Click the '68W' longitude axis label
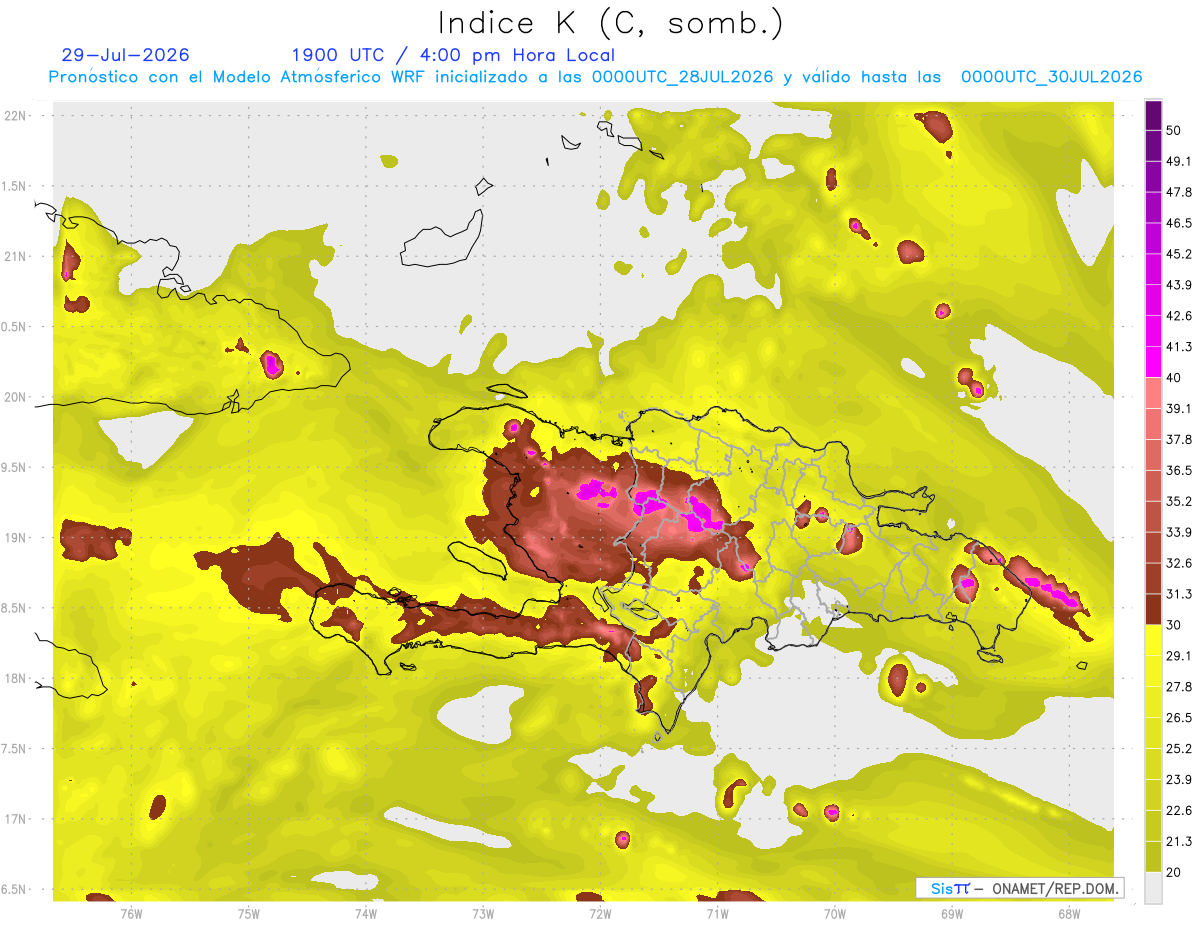Screen dimensions: 1200x927 pos(1069,914)
